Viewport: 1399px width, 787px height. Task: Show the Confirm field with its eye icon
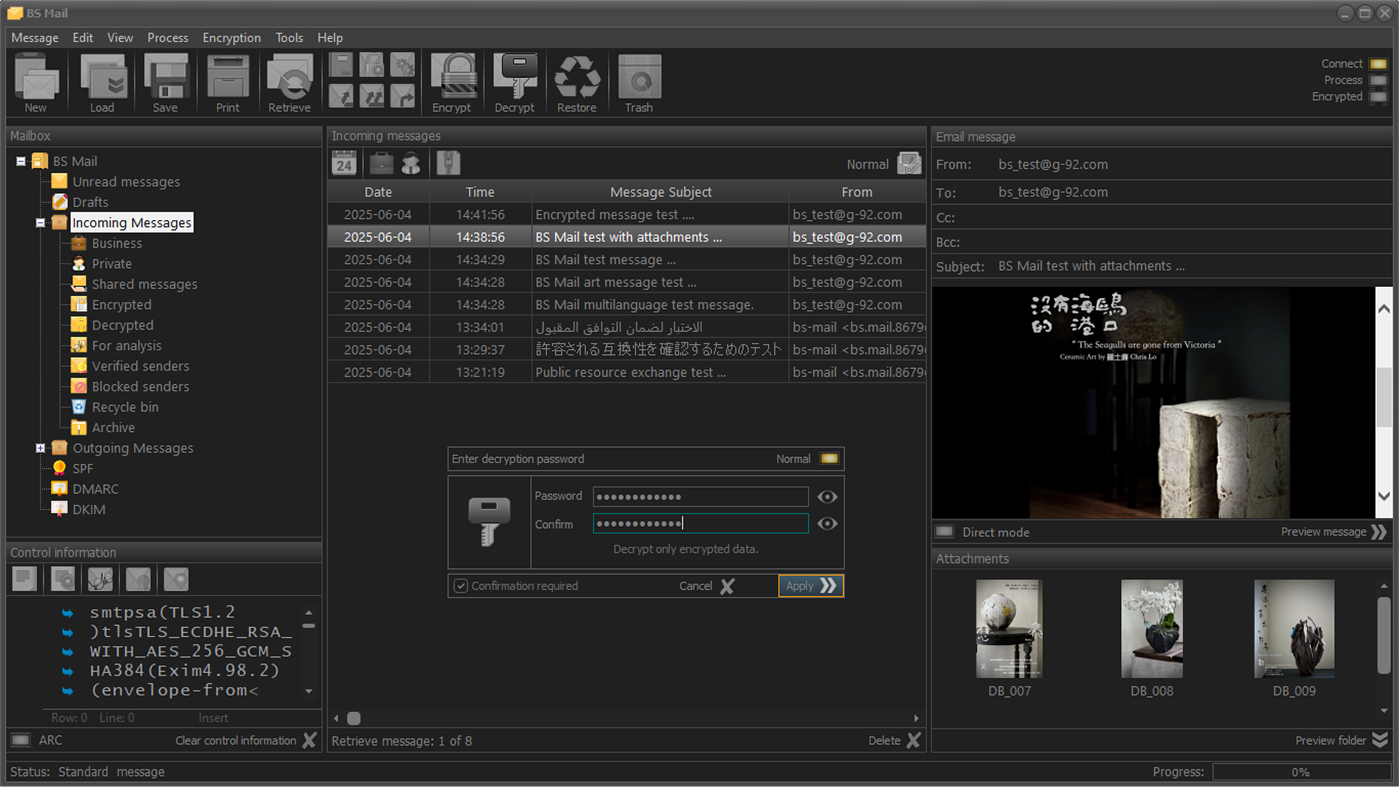827,524
